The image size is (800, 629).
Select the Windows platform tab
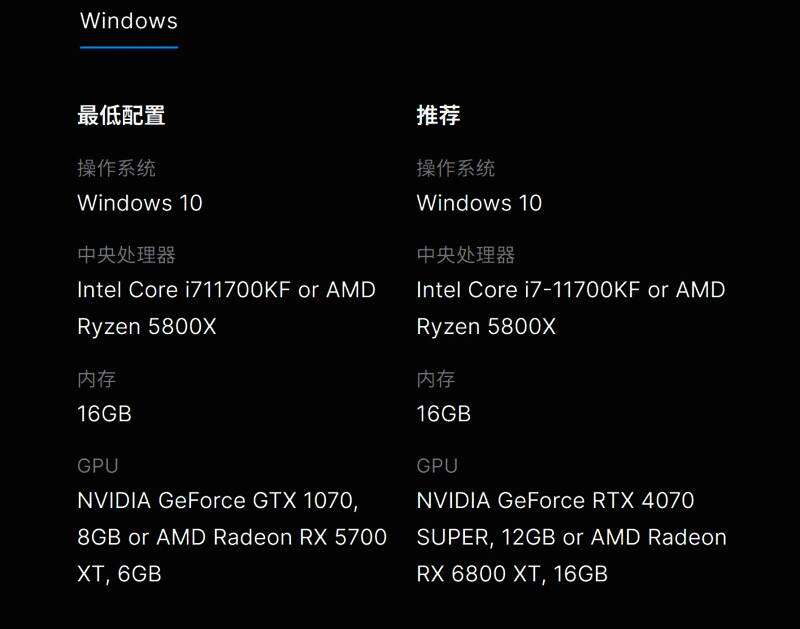pos(129,21)
